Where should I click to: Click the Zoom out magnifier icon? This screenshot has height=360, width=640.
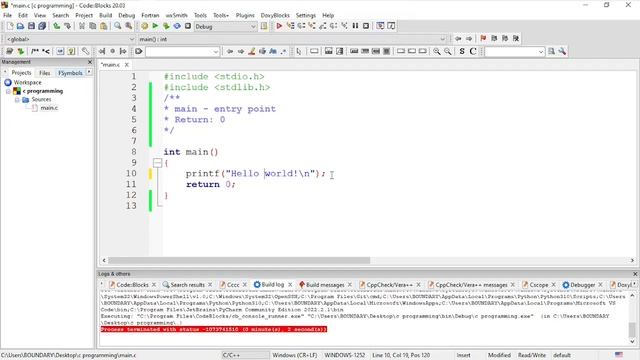(448, 51)
